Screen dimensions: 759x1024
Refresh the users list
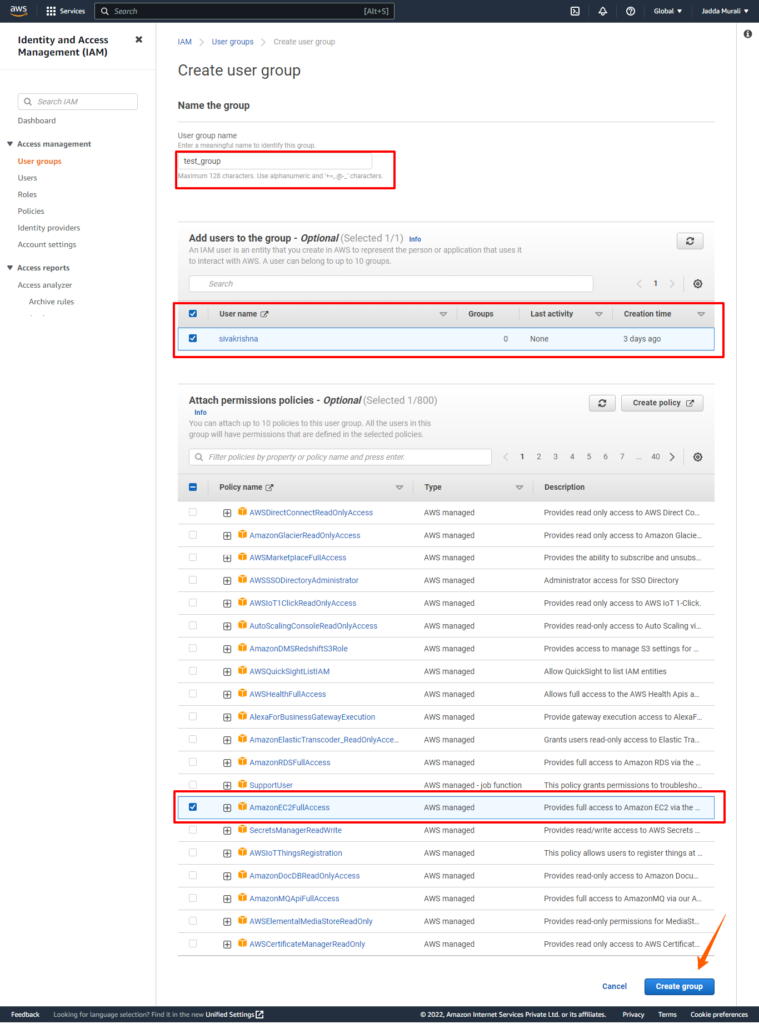tap(690, 241)
